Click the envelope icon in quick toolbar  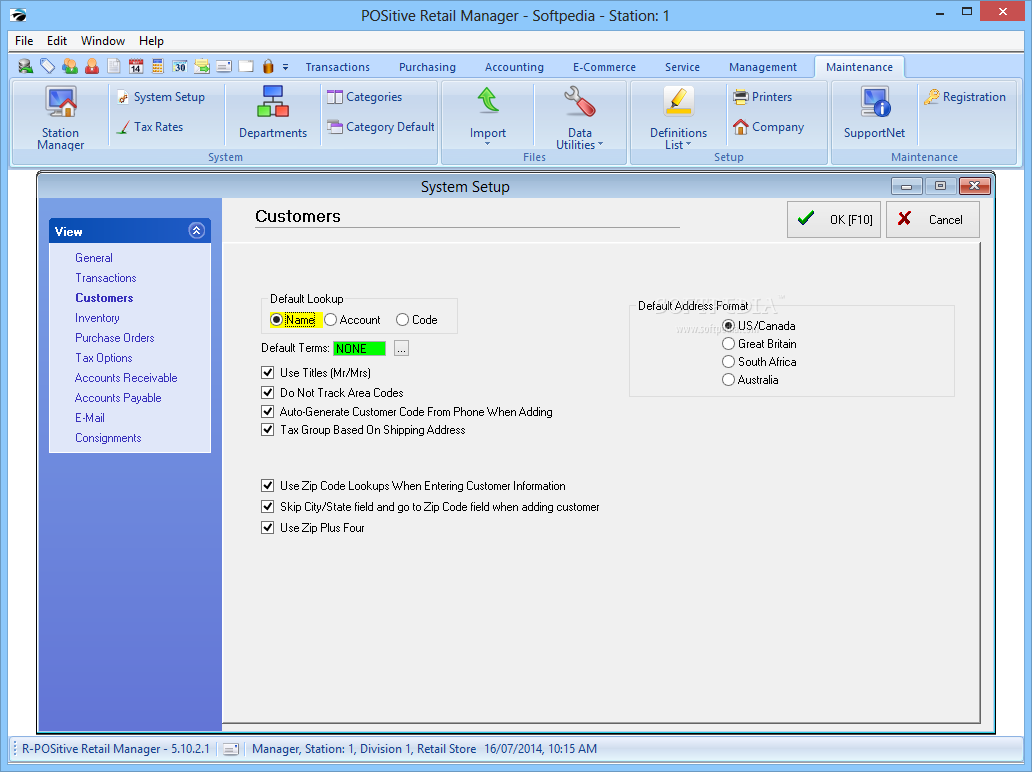[x=224, y=66]
